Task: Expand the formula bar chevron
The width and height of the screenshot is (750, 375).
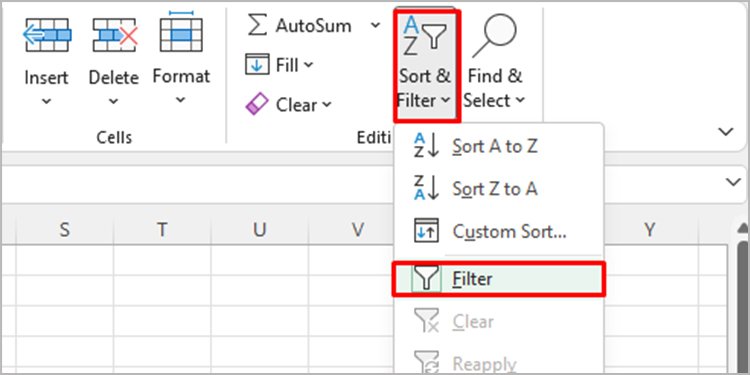Action: click(733, 182)
